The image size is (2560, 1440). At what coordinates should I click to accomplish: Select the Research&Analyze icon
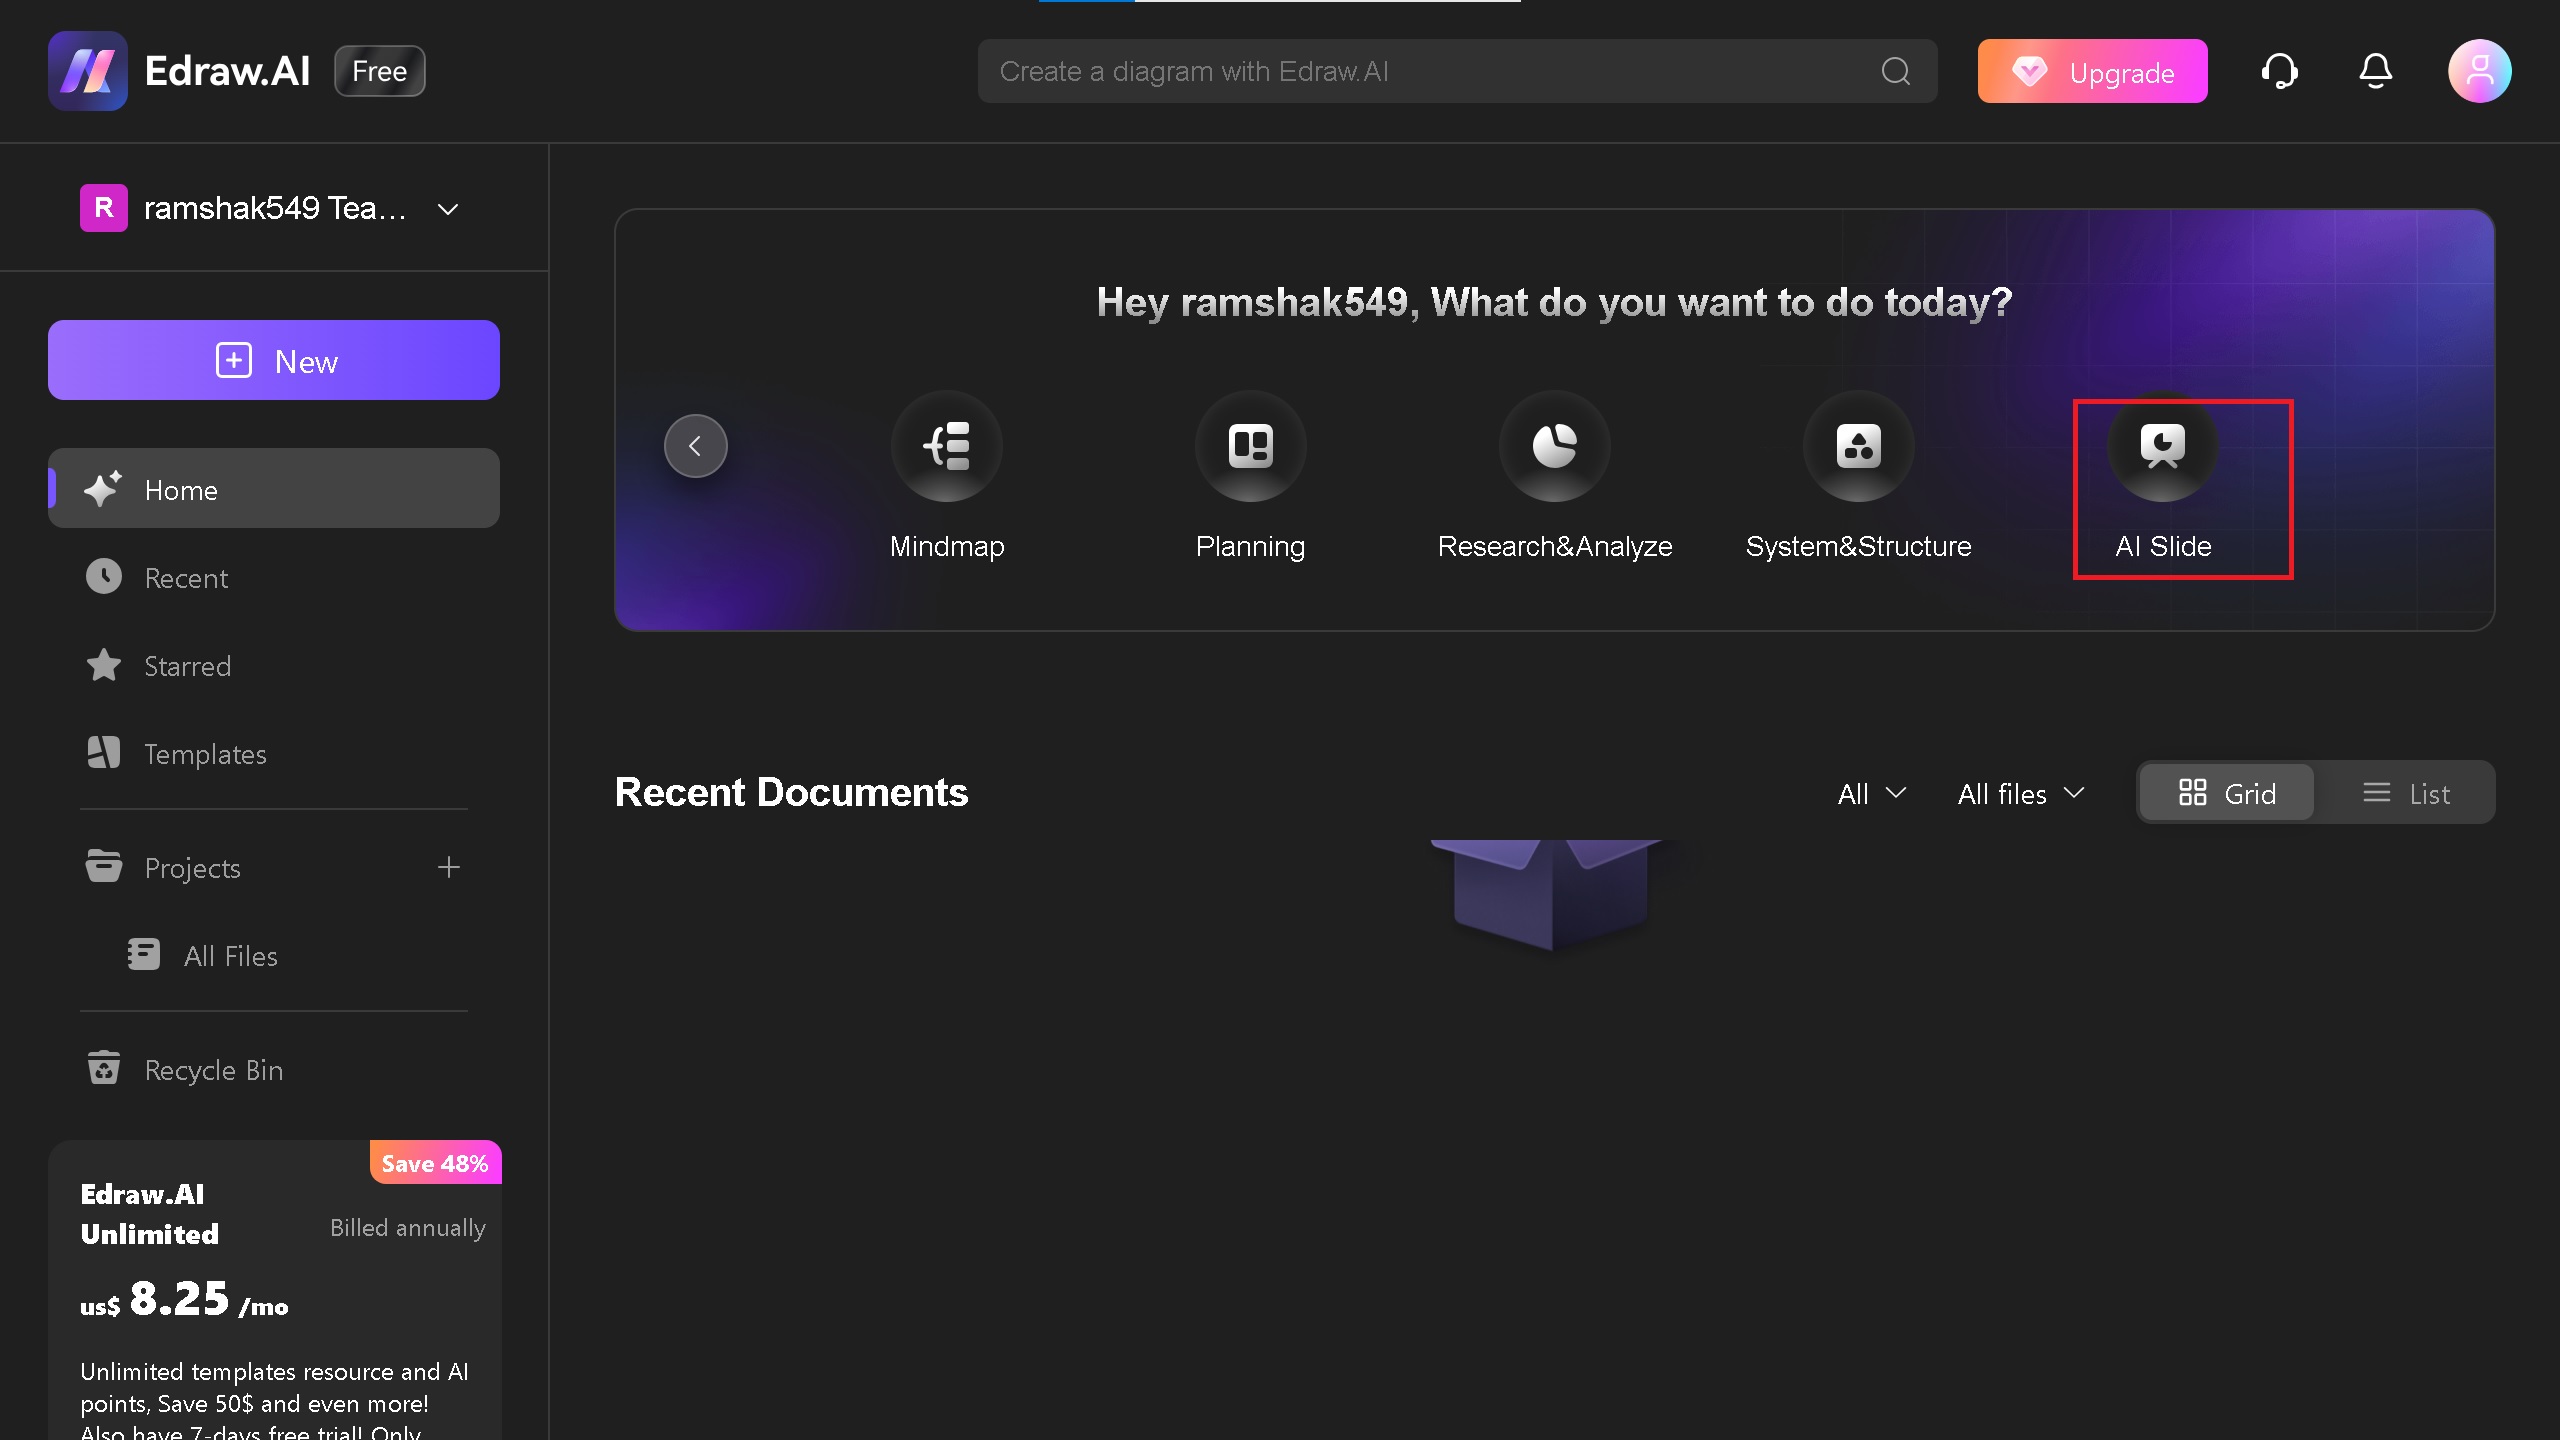1554,446
